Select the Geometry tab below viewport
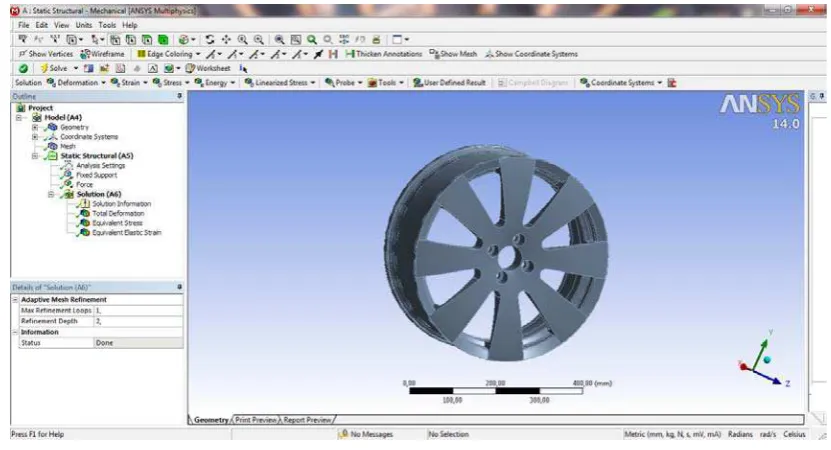831x450 pixels. click(211, 420)
